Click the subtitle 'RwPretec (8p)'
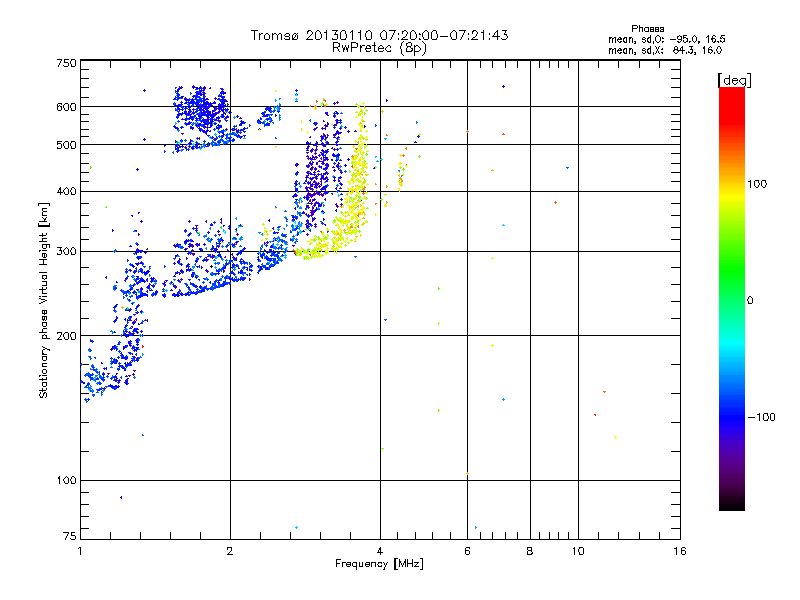This screenshot has height=600, width=800. click(x=379, y=48)
